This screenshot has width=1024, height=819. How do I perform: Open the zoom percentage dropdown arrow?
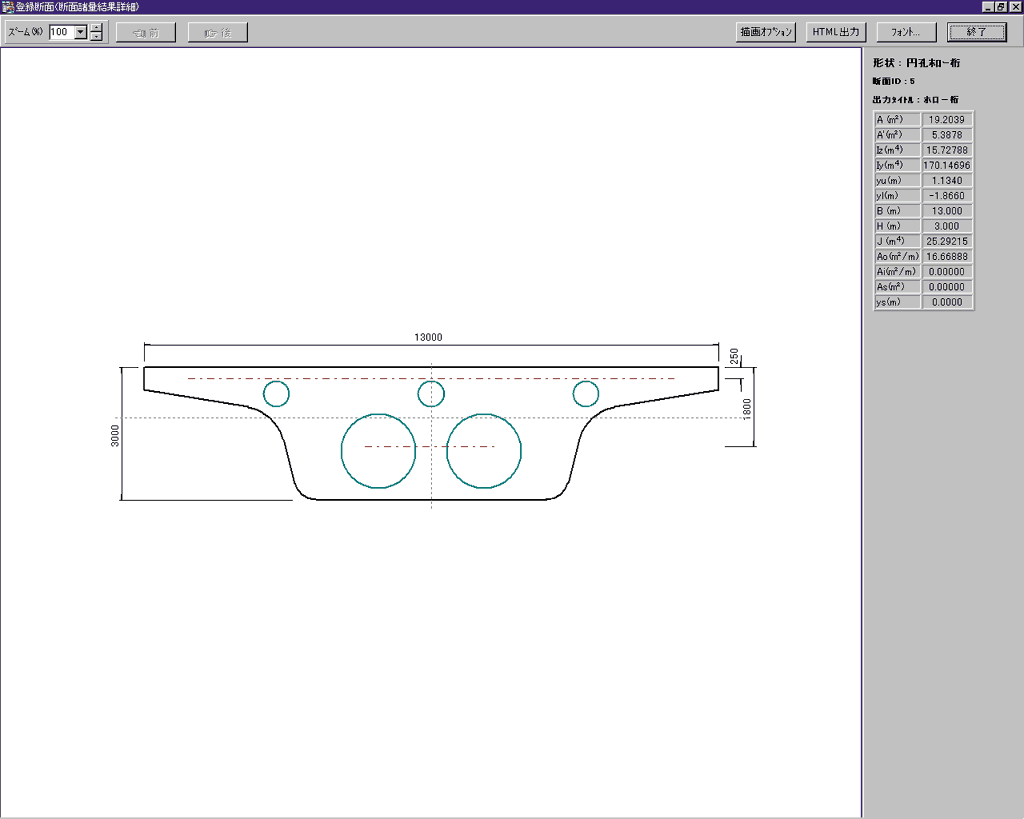click(x=81, y=32)
